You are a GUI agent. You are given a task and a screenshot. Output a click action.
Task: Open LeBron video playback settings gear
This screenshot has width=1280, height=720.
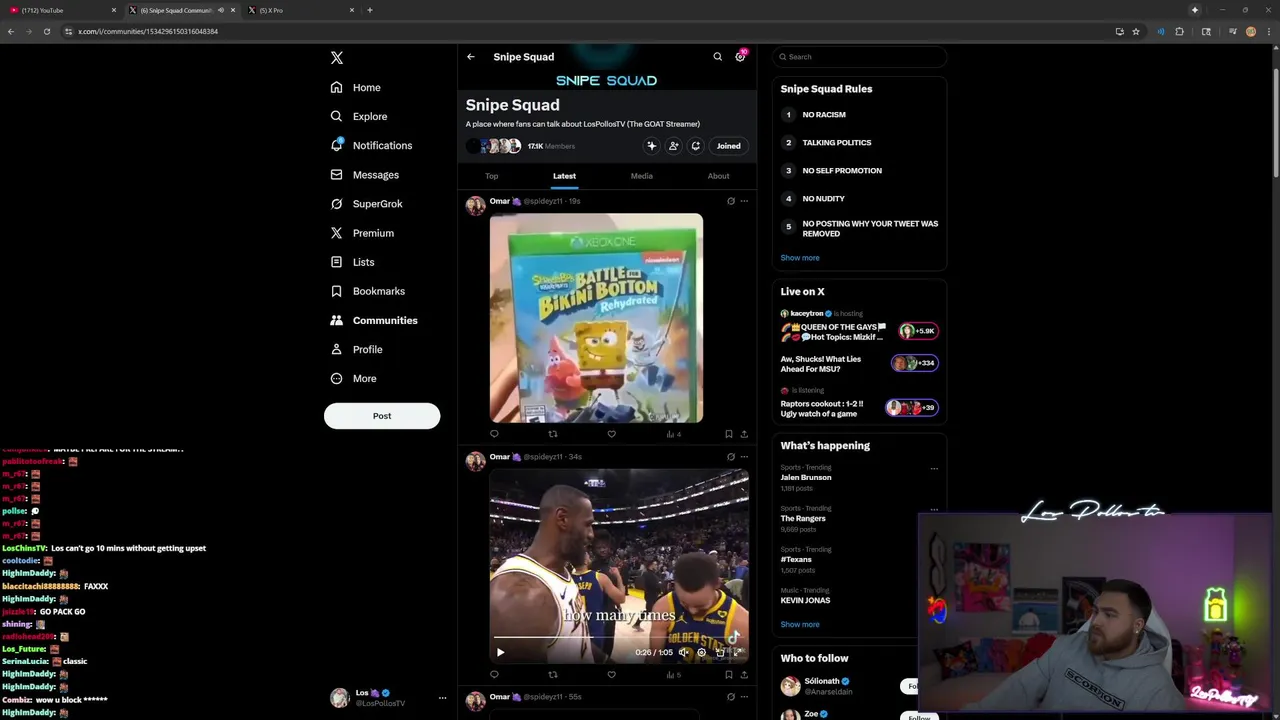point(701,652)
